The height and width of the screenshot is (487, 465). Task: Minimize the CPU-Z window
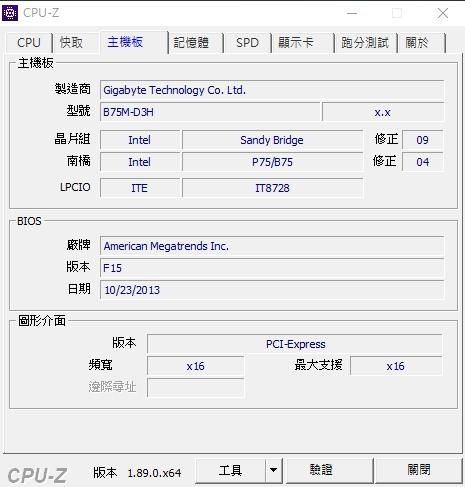pos(352,13)
